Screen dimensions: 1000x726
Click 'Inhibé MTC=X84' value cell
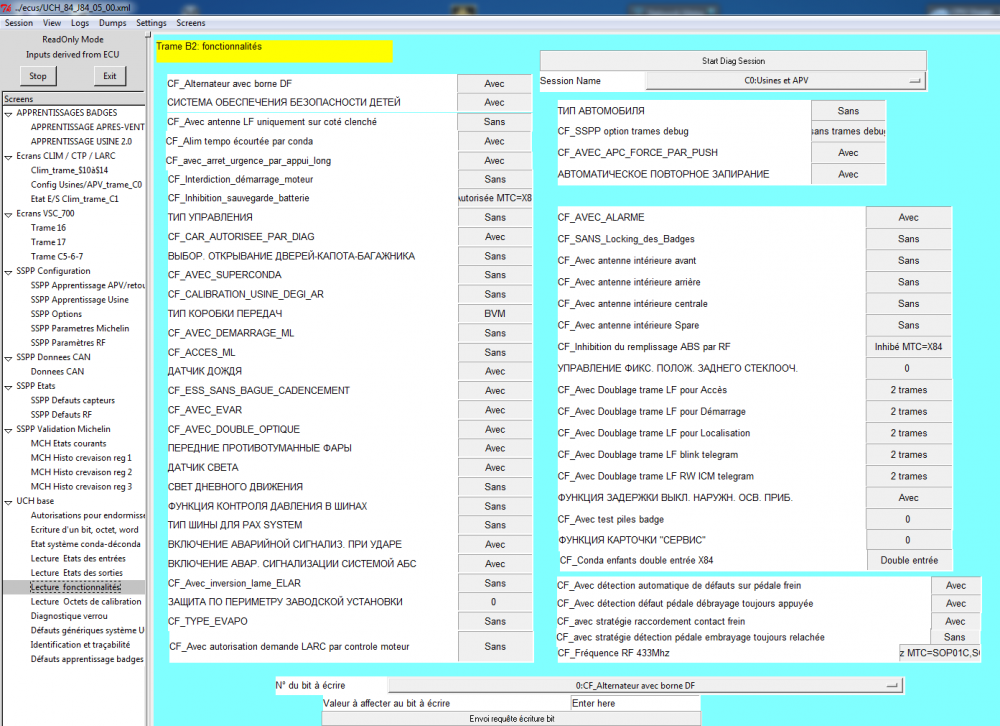tap(908, 347)
